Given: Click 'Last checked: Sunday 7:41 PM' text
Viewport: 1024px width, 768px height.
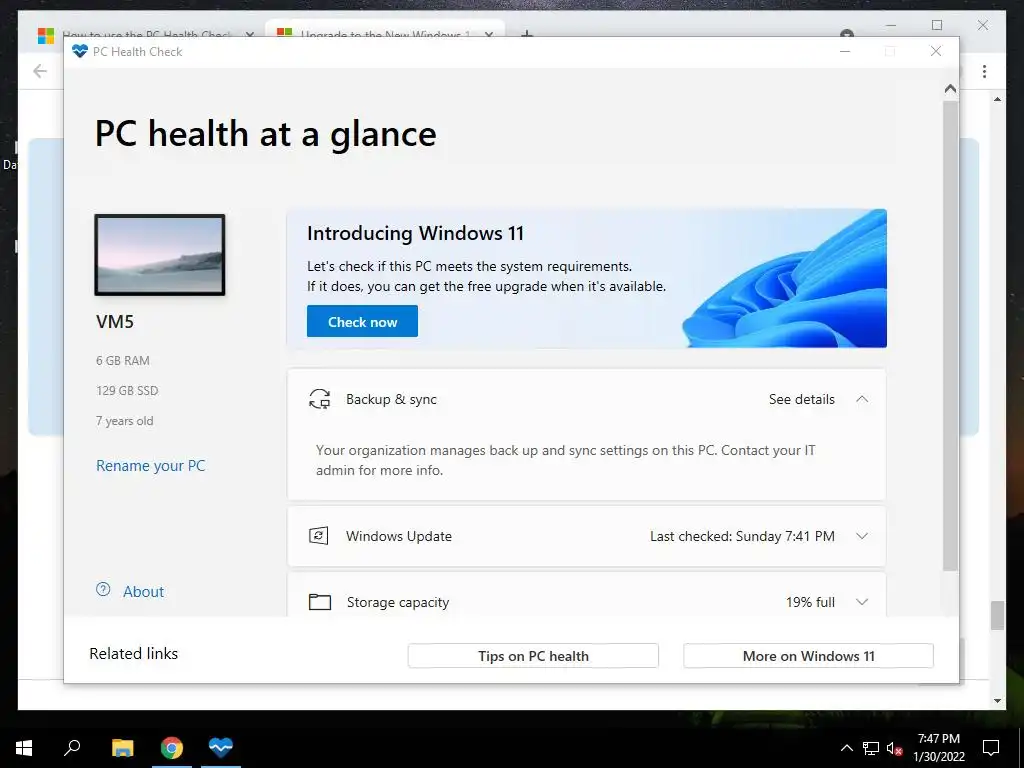Looking at the screenshot, I should (742, 536).
